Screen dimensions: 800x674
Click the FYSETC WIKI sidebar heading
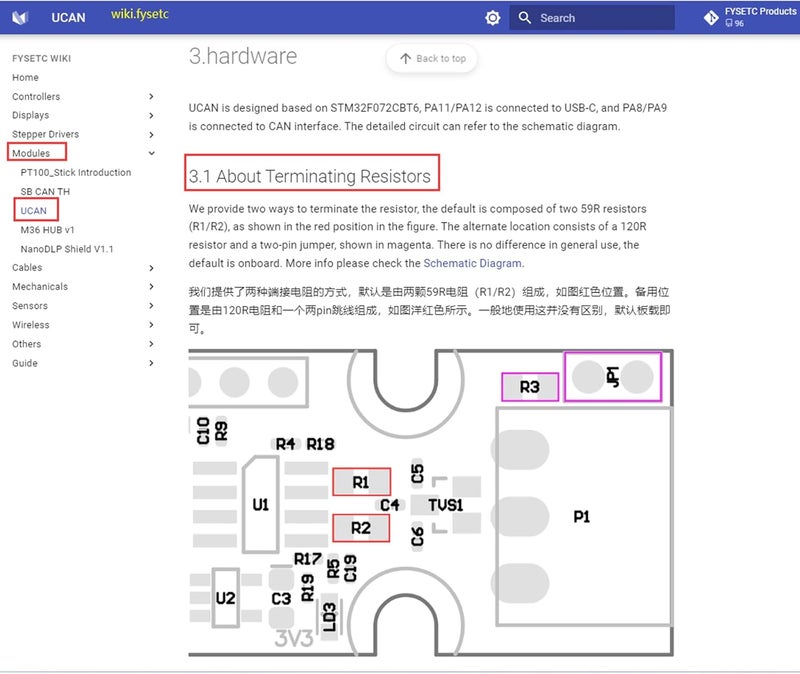42,58
